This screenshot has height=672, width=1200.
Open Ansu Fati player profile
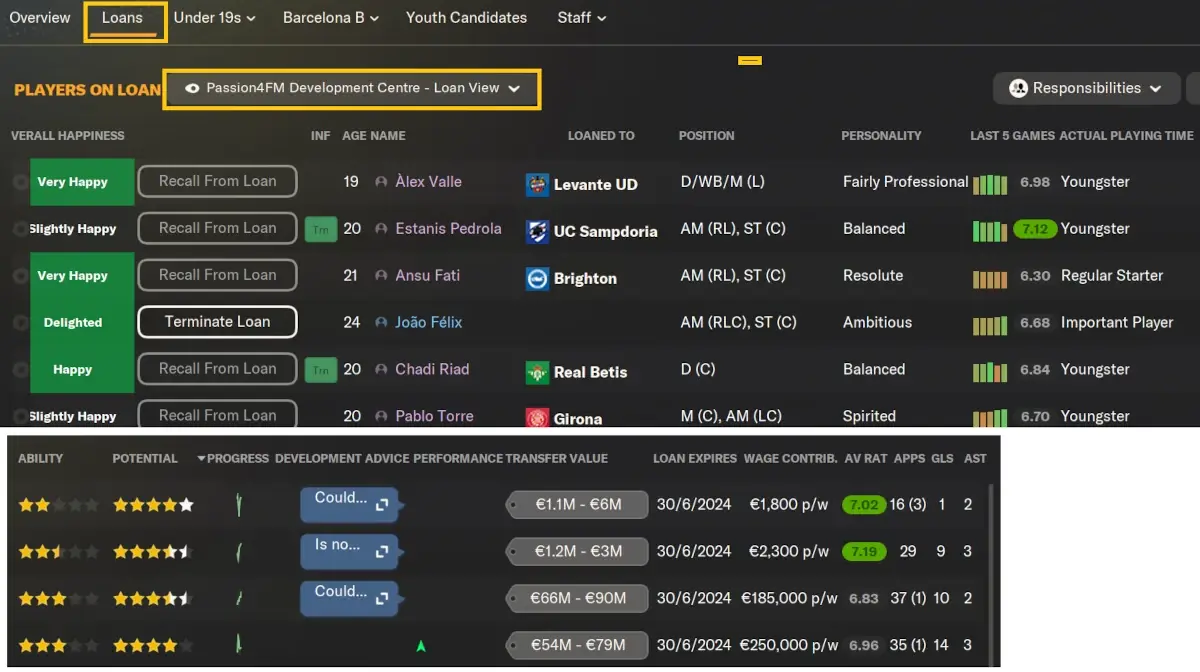(428, 276)
